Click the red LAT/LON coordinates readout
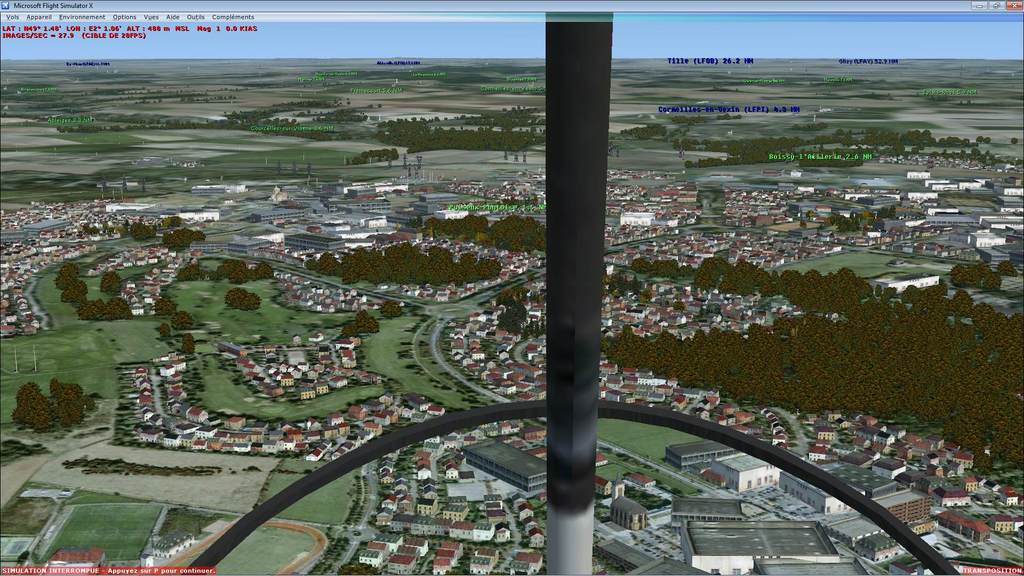This screenshot has width=1024, height=576. [x=129, y=29]
